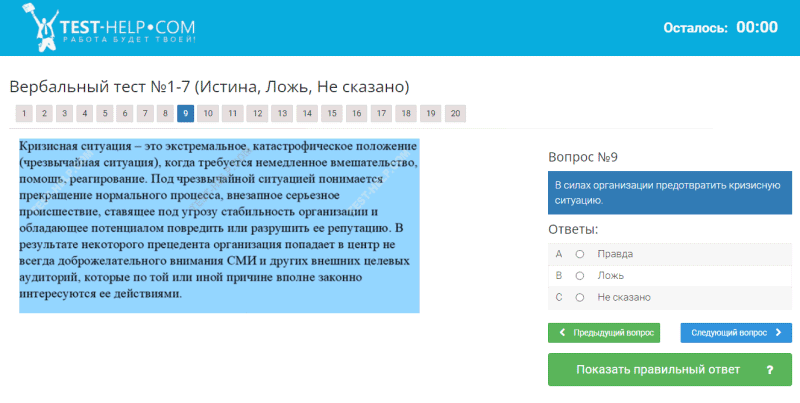Viewport: 800px width, 403px height.
Task: Select the active question 9 button
Action: (185, 113)
